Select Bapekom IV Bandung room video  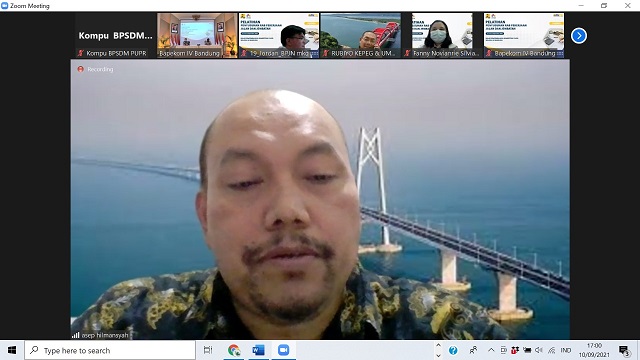click(197, 36)
